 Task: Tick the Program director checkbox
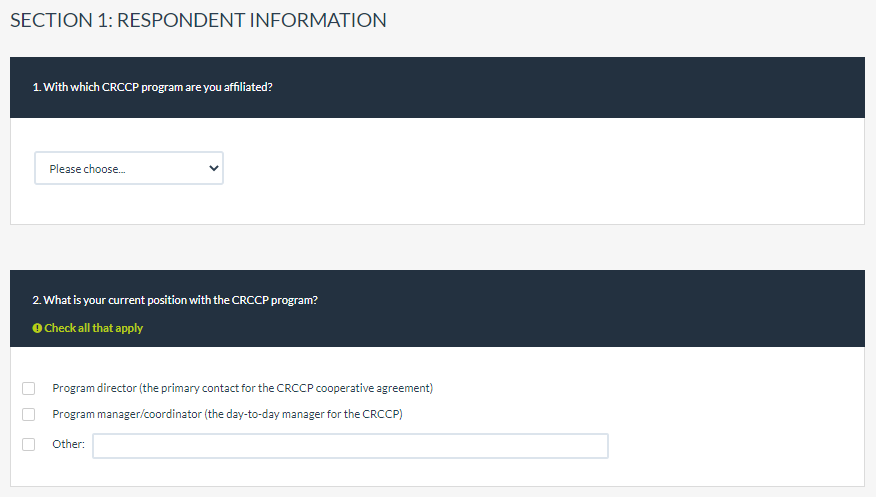[x=29, y=388]
